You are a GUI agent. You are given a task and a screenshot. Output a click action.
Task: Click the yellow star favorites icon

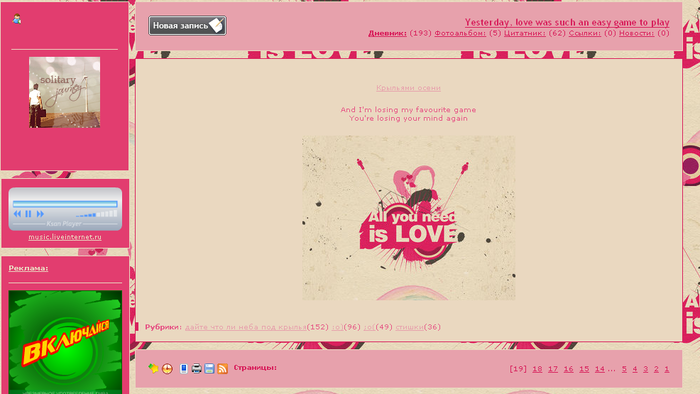click(x=154, y=368)
